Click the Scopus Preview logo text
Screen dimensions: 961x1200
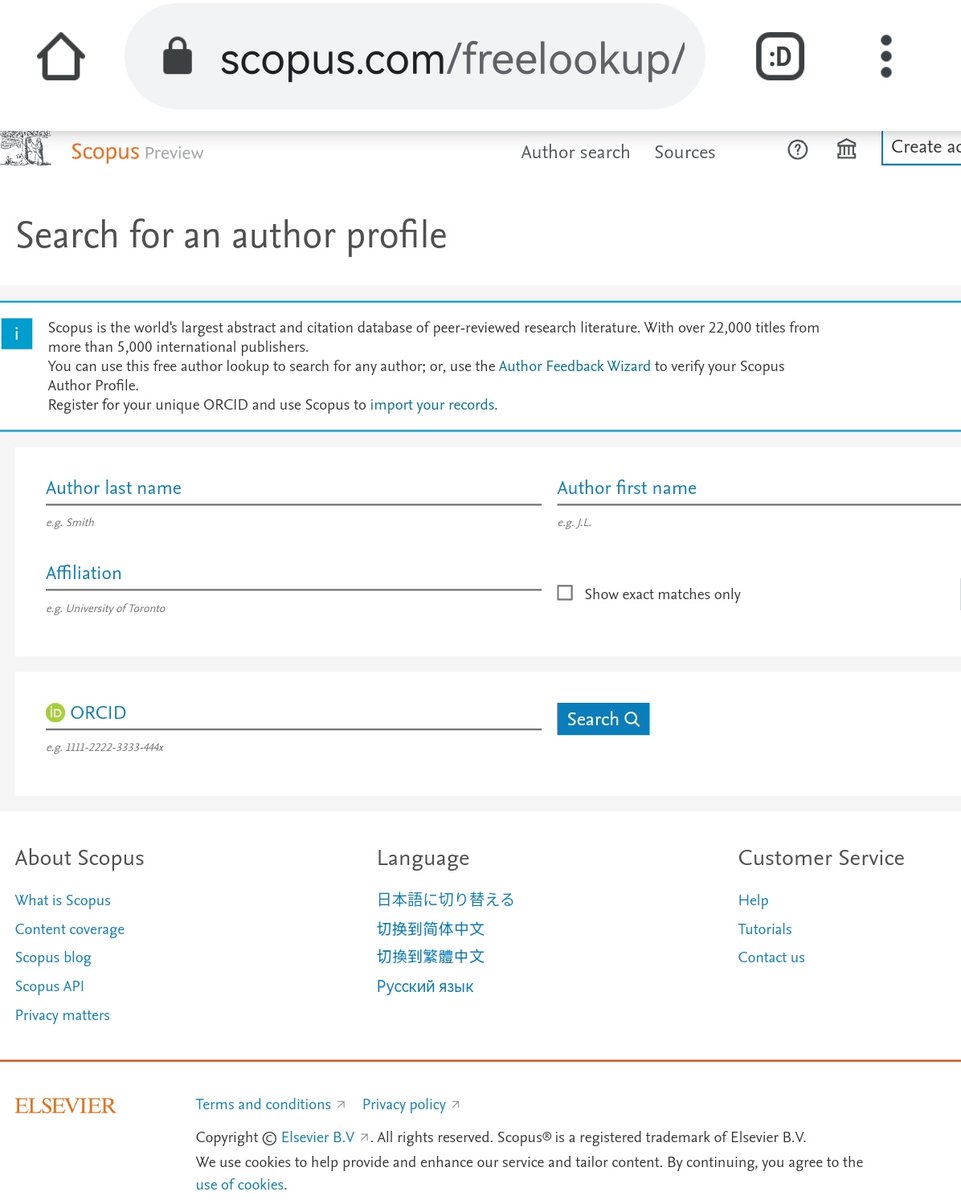point(137,152)
